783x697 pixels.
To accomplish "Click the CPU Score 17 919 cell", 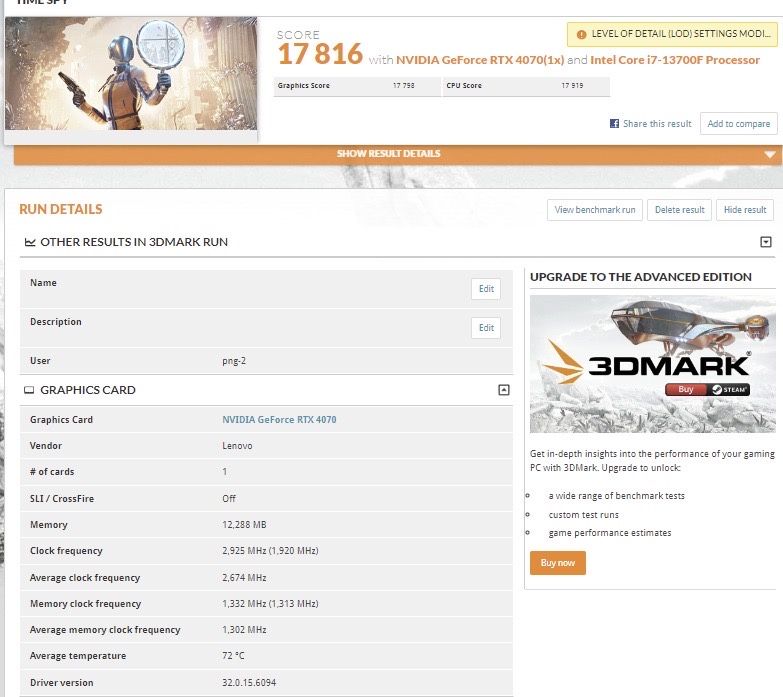I will (526, 86).
